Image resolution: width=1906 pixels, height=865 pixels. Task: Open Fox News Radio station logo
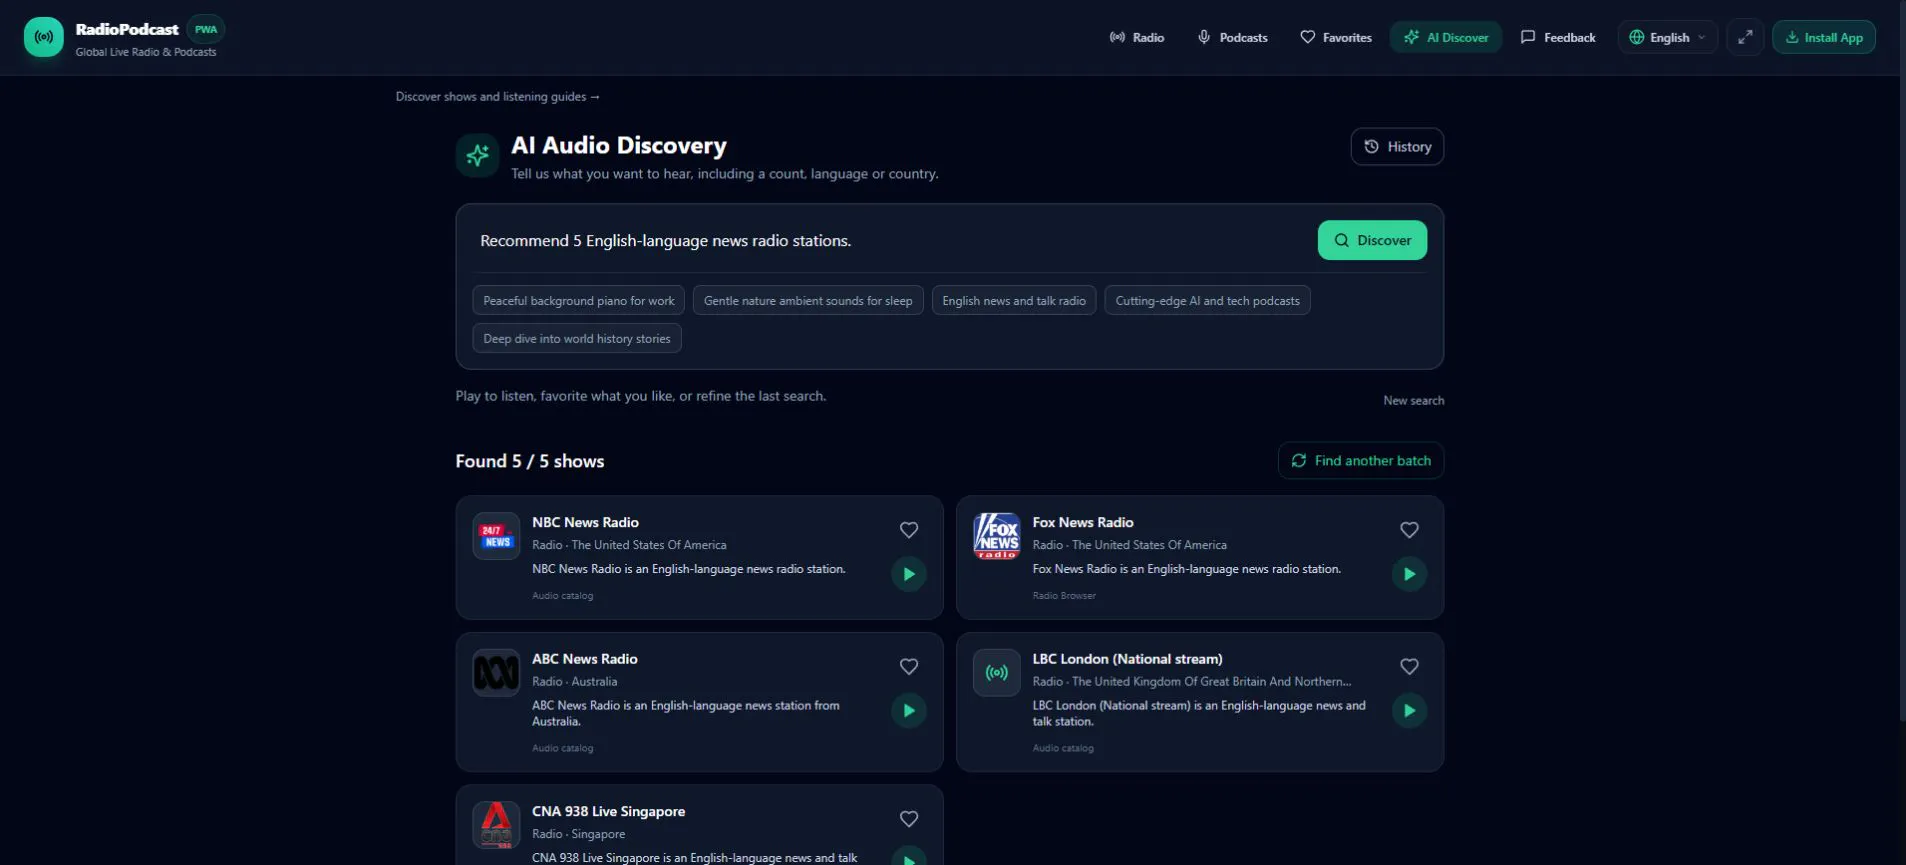[x=997, y=536]
